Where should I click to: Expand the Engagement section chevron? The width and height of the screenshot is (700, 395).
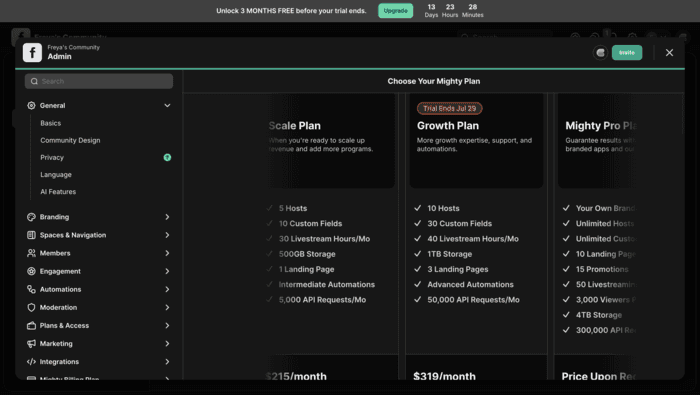[x=167, y=271]
